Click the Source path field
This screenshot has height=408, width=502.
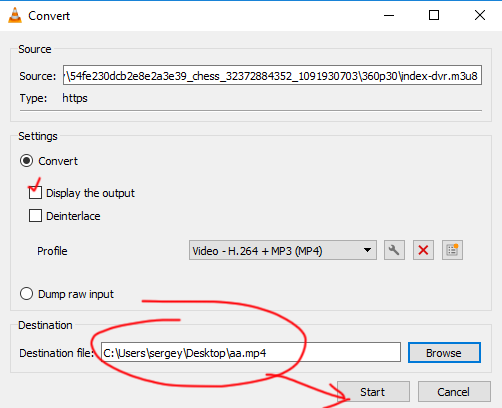(272, 75)
